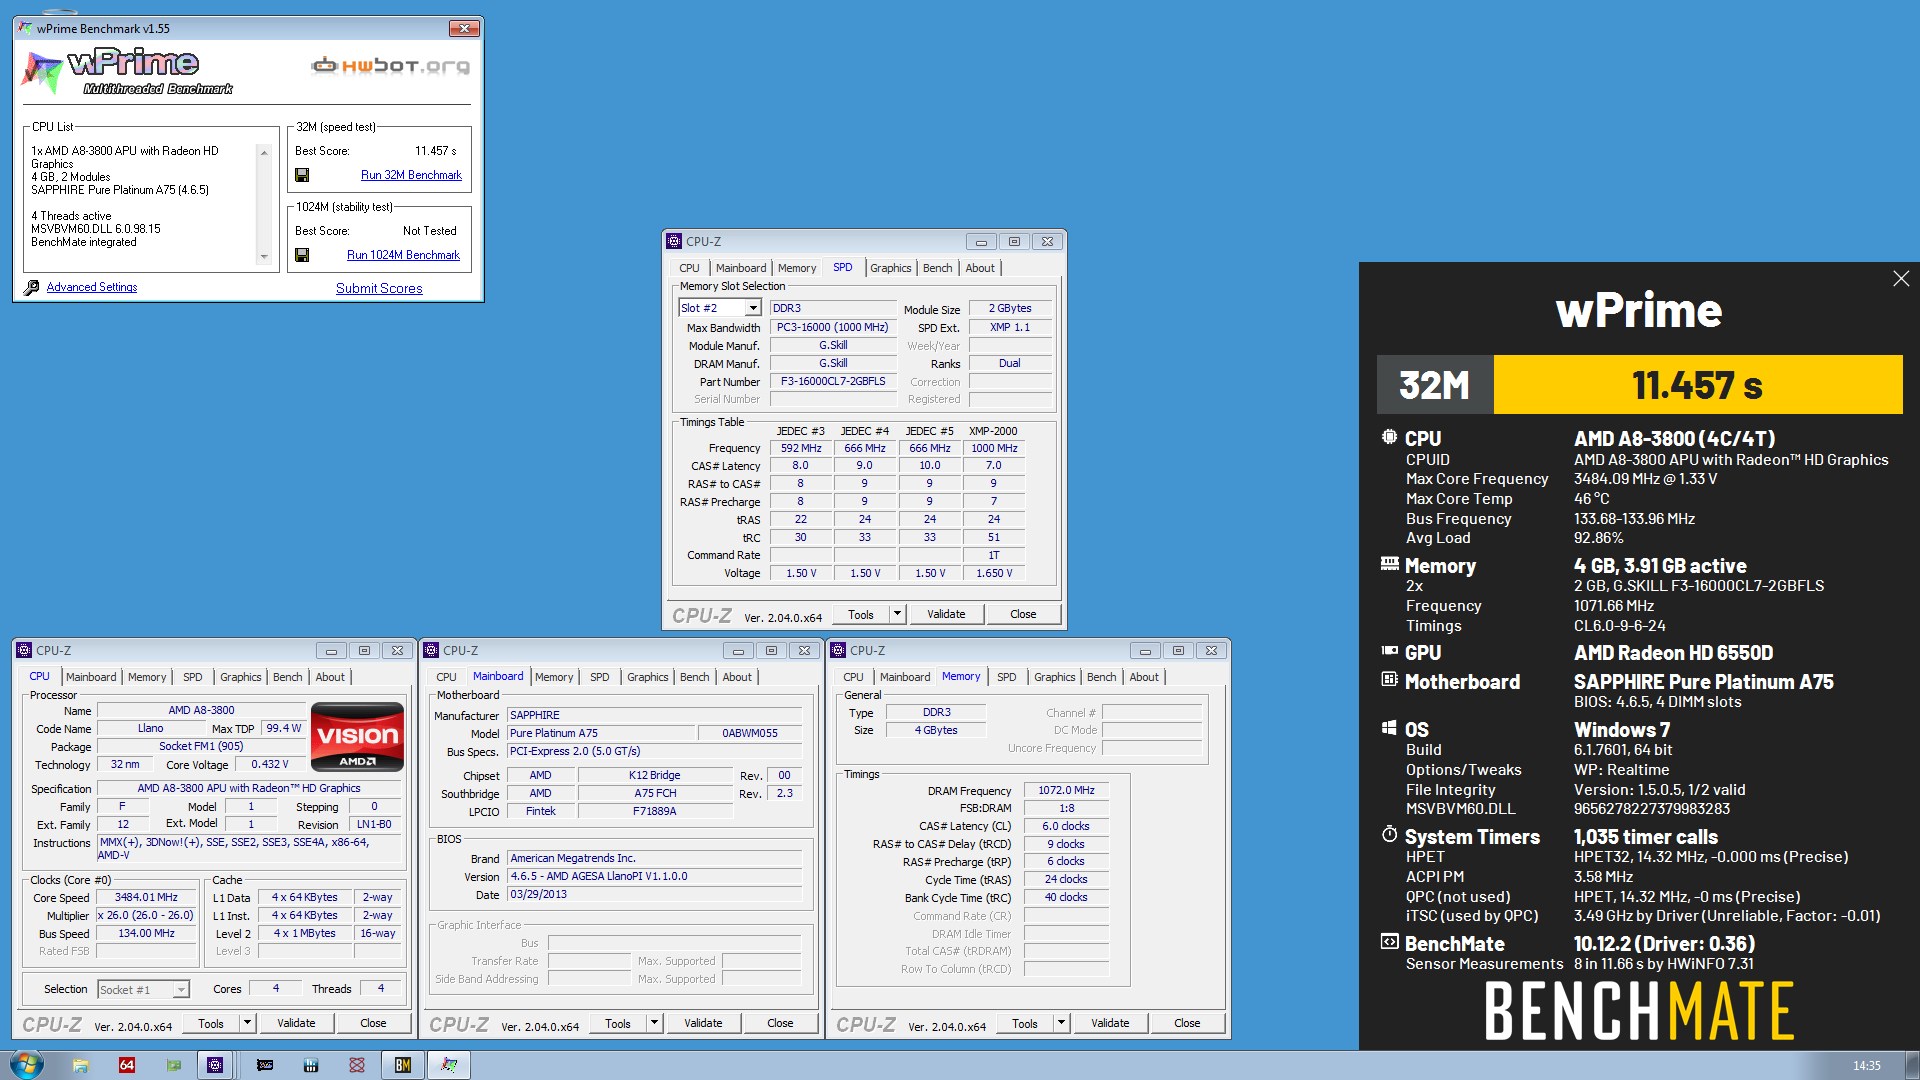Open the green chip icon in the taskbar
1920x1080 pixels.
tap(174, 1065)
